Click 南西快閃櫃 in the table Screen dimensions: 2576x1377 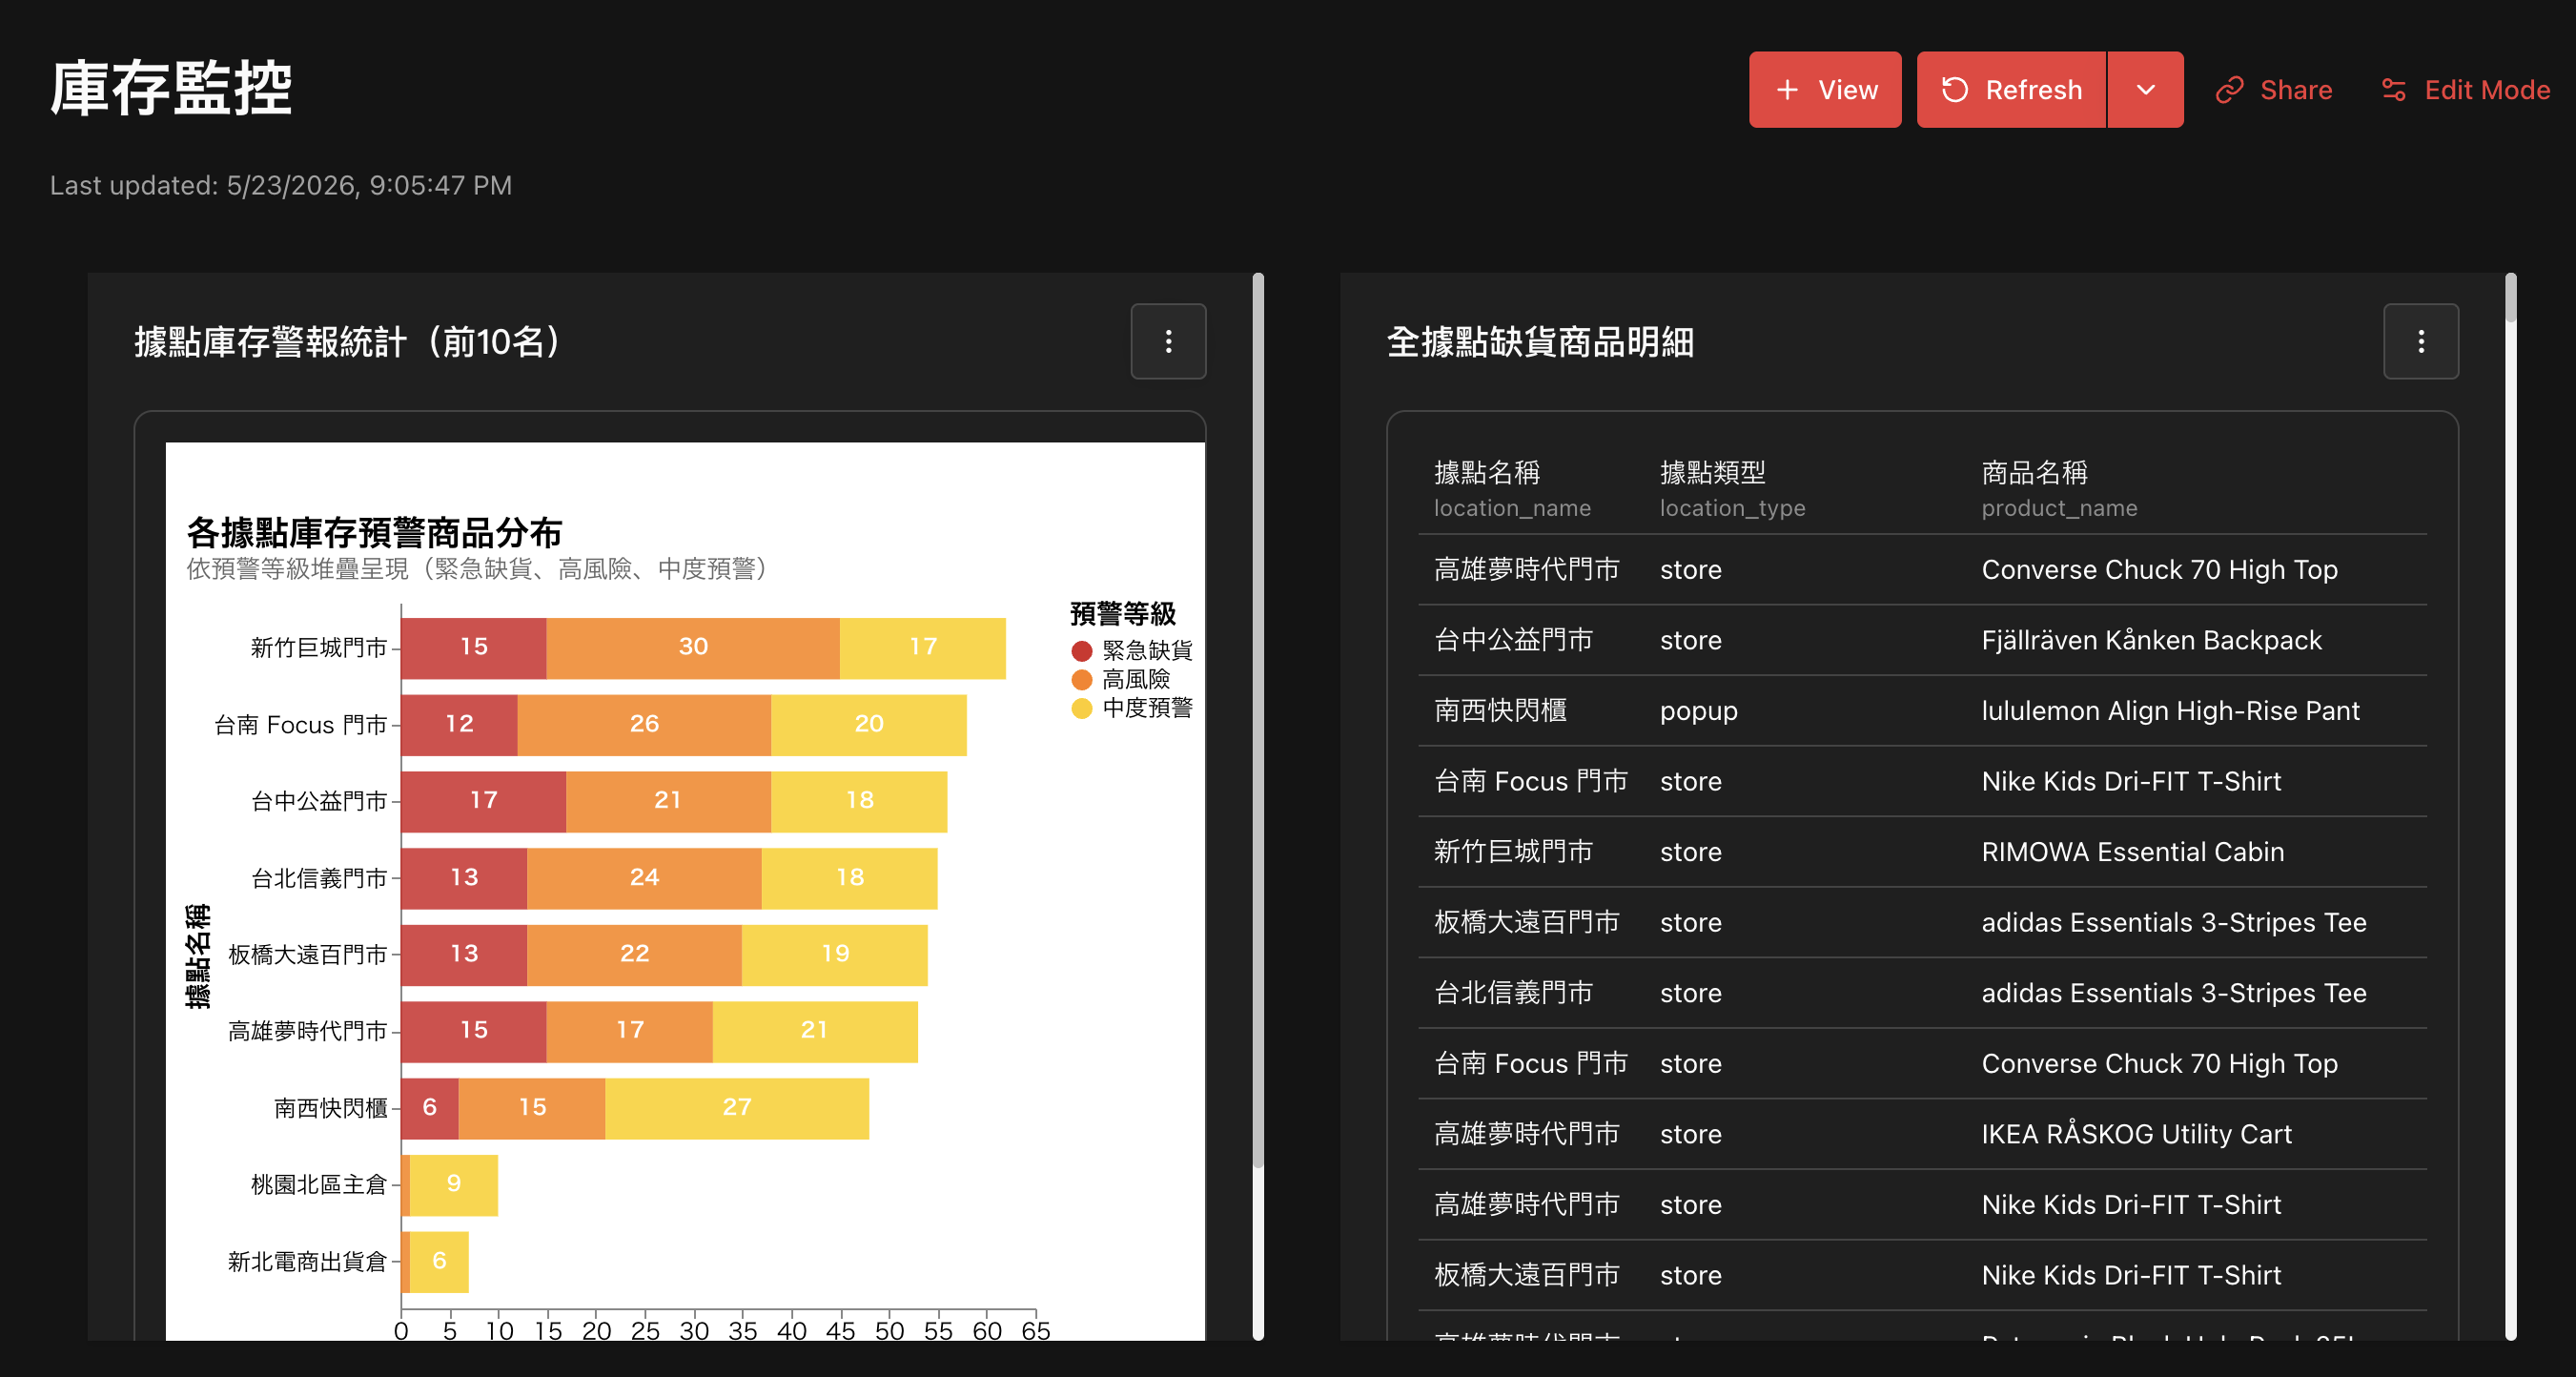pos(1500,711)
